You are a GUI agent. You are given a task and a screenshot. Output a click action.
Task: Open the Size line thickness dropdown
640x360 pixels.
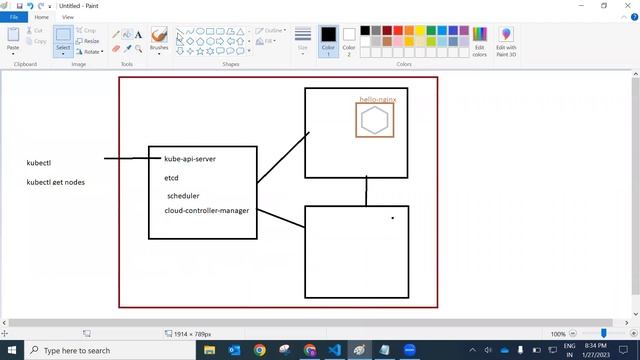[303, 41]
